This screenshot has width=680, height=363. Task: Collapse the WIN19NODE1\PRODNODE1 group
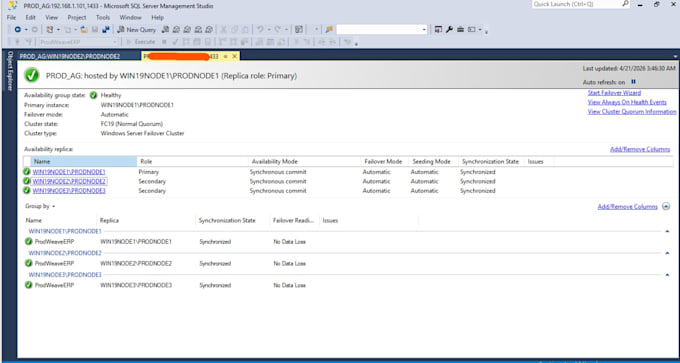(x=667, y=231)
